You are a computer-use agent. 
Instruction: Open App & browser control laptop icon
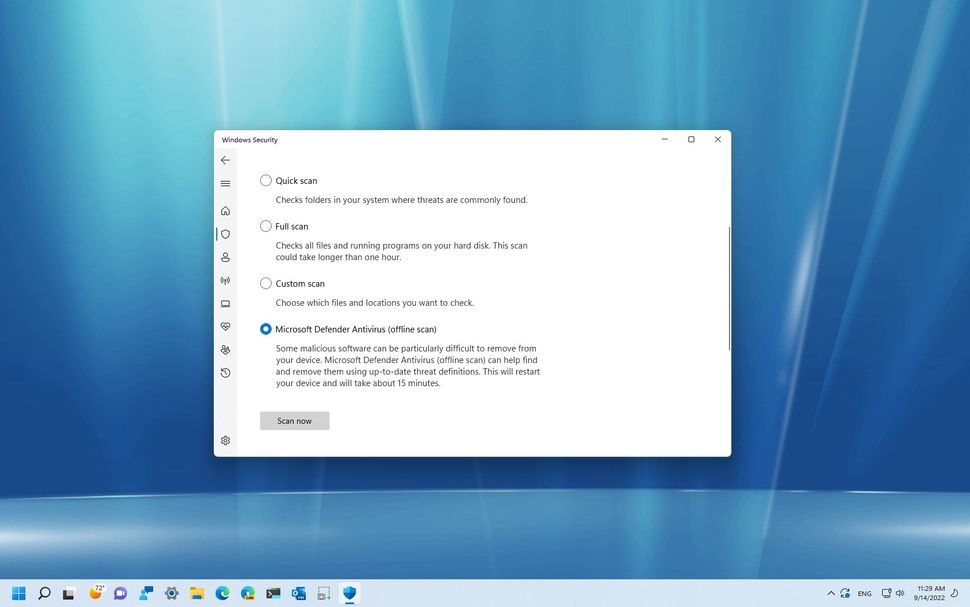[x=225, y=303]
